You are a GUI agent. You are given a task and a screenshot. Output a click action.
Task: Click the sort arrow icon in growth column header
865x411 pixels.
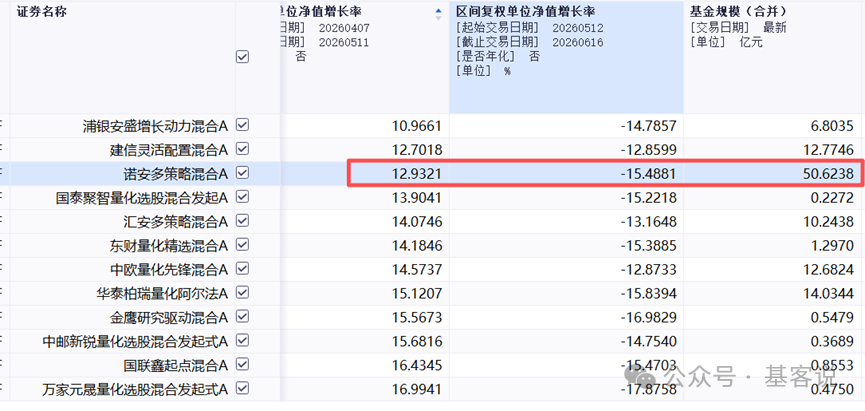[439, 14]
